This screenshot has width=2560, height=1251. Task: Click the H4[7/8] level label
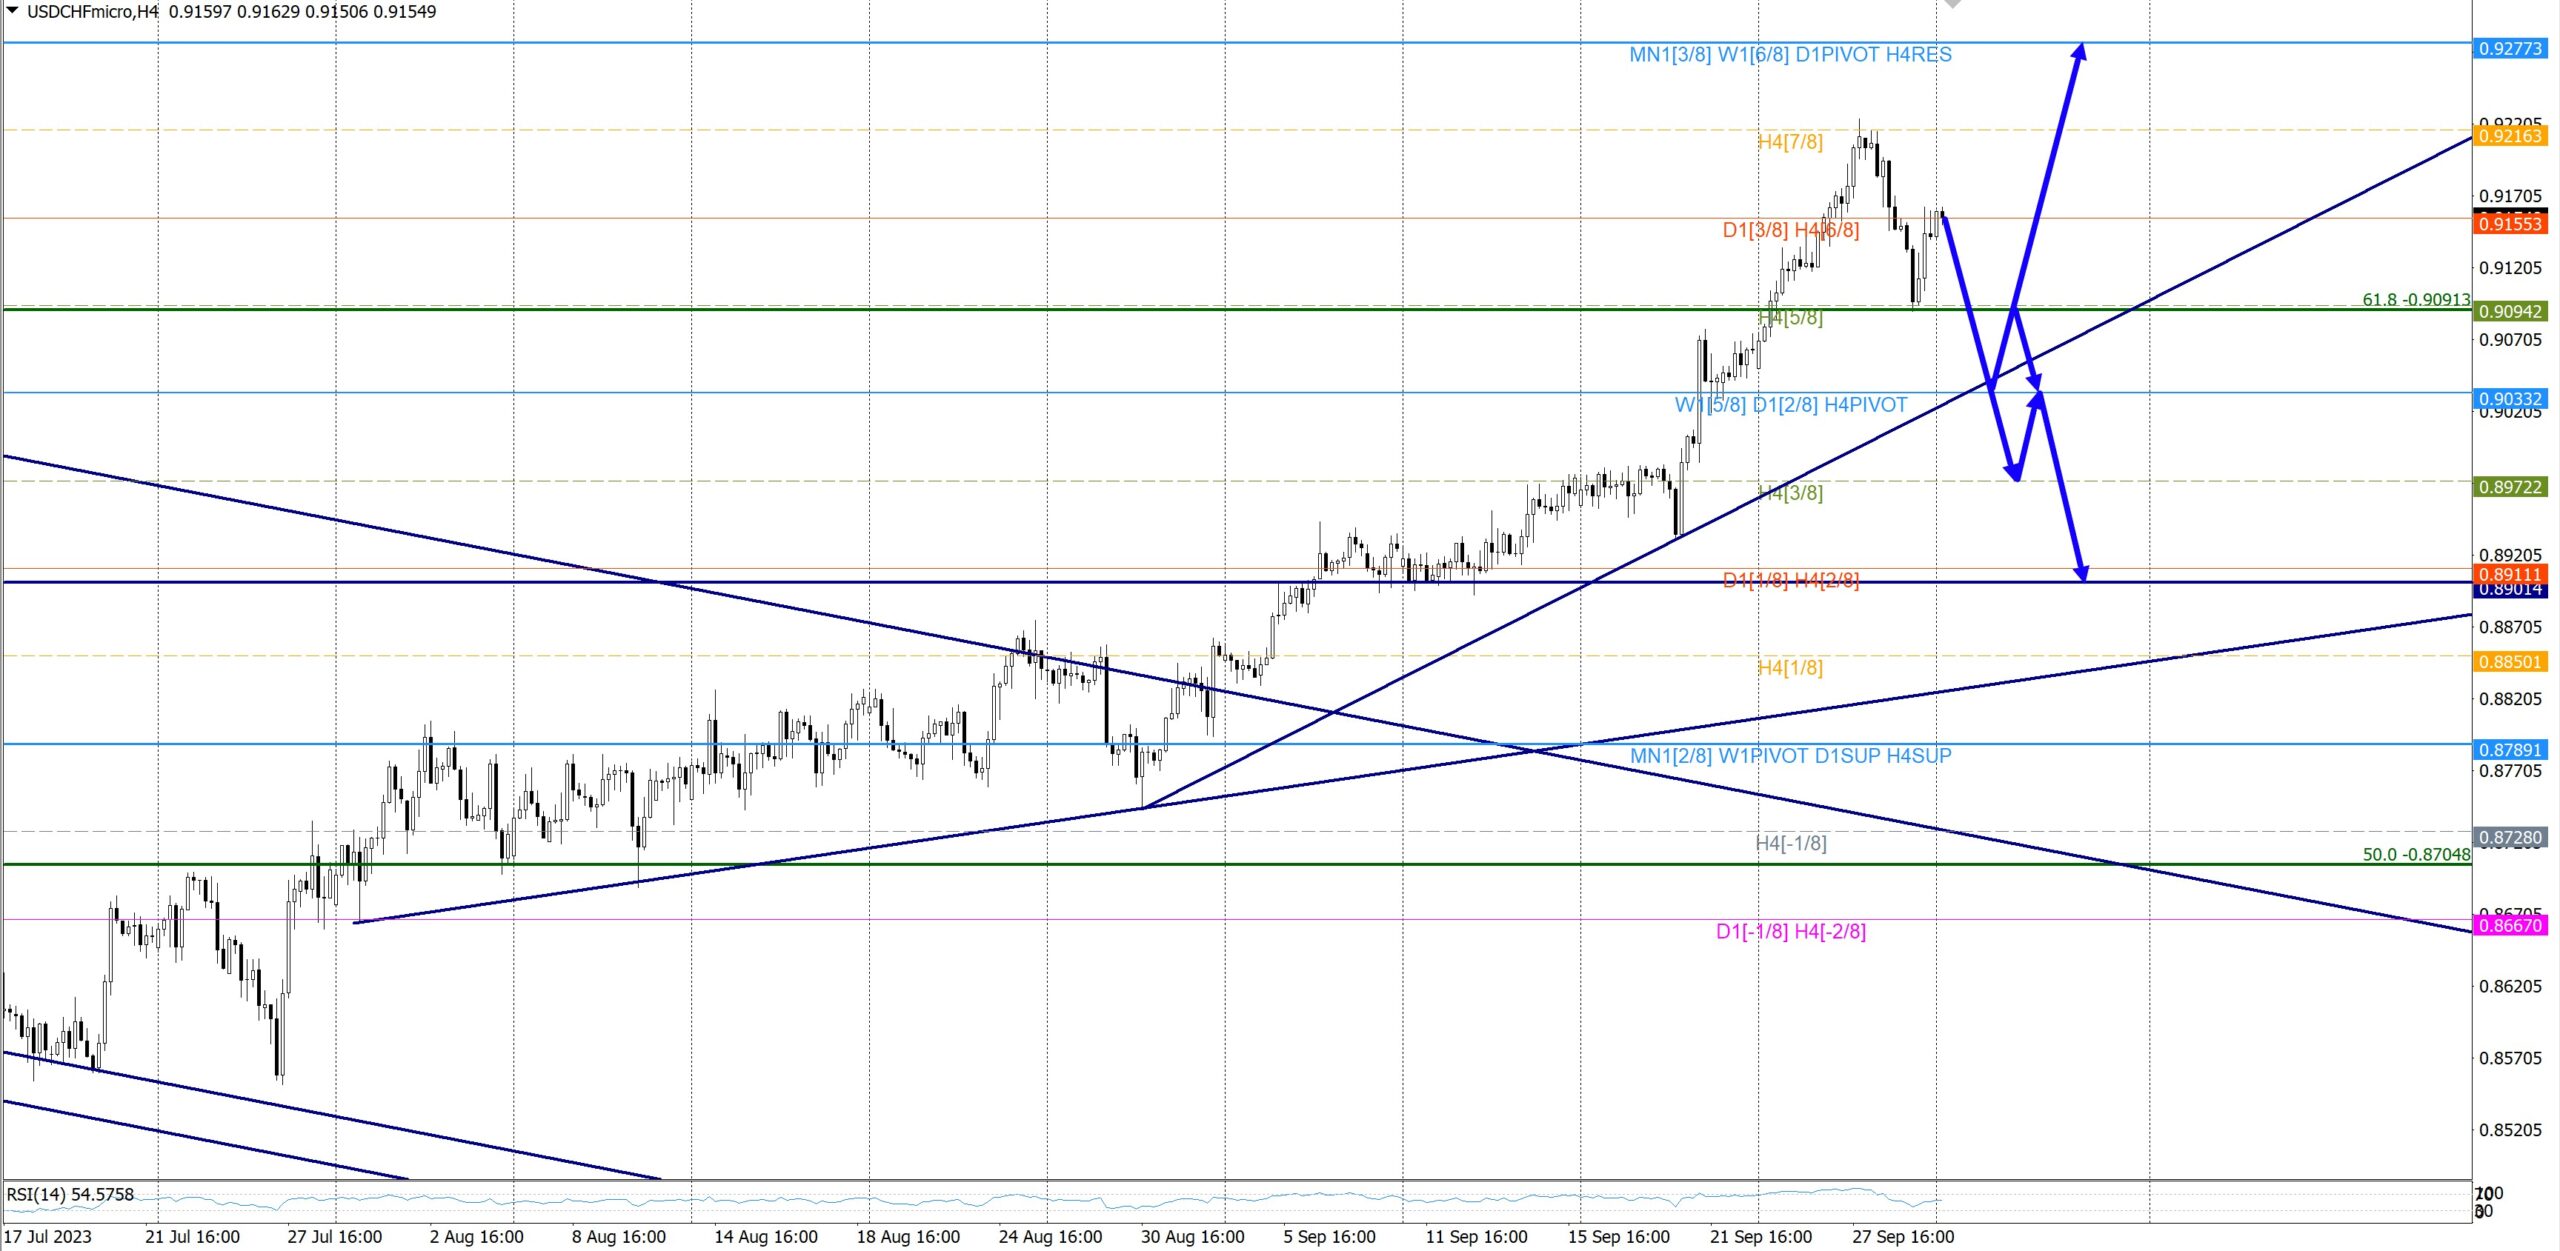(x=1790, y=142)
